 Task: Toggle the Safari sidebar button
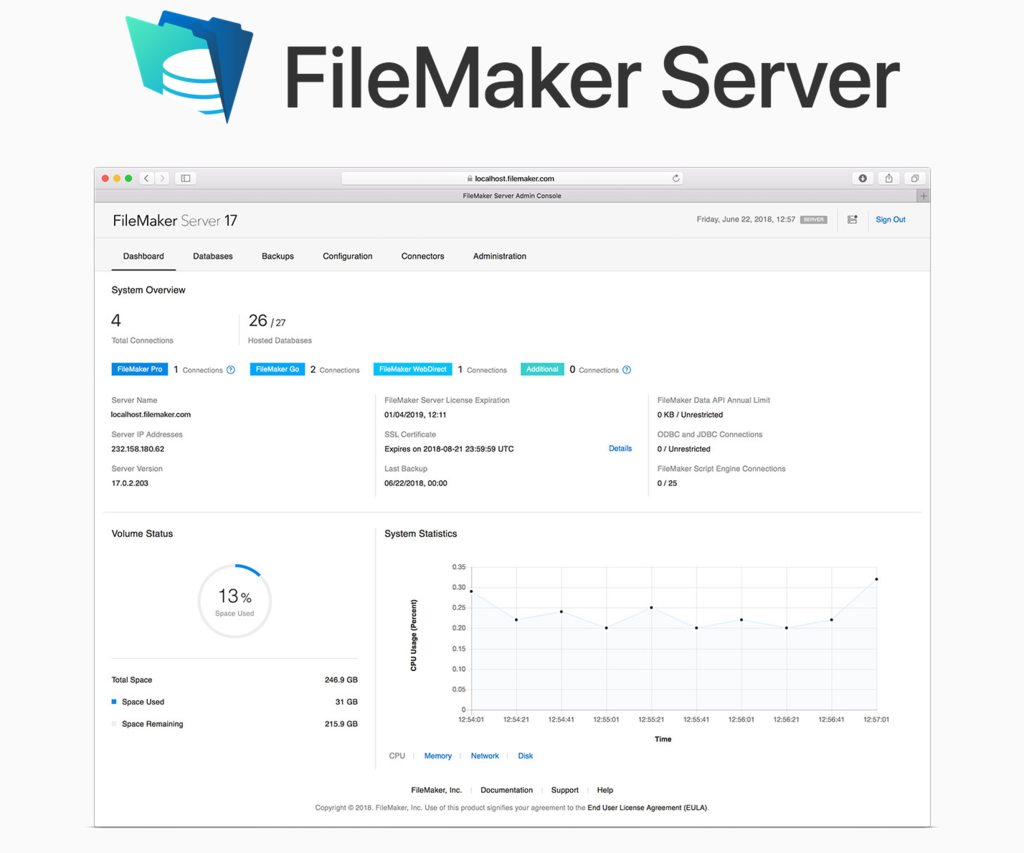(186, 178)
